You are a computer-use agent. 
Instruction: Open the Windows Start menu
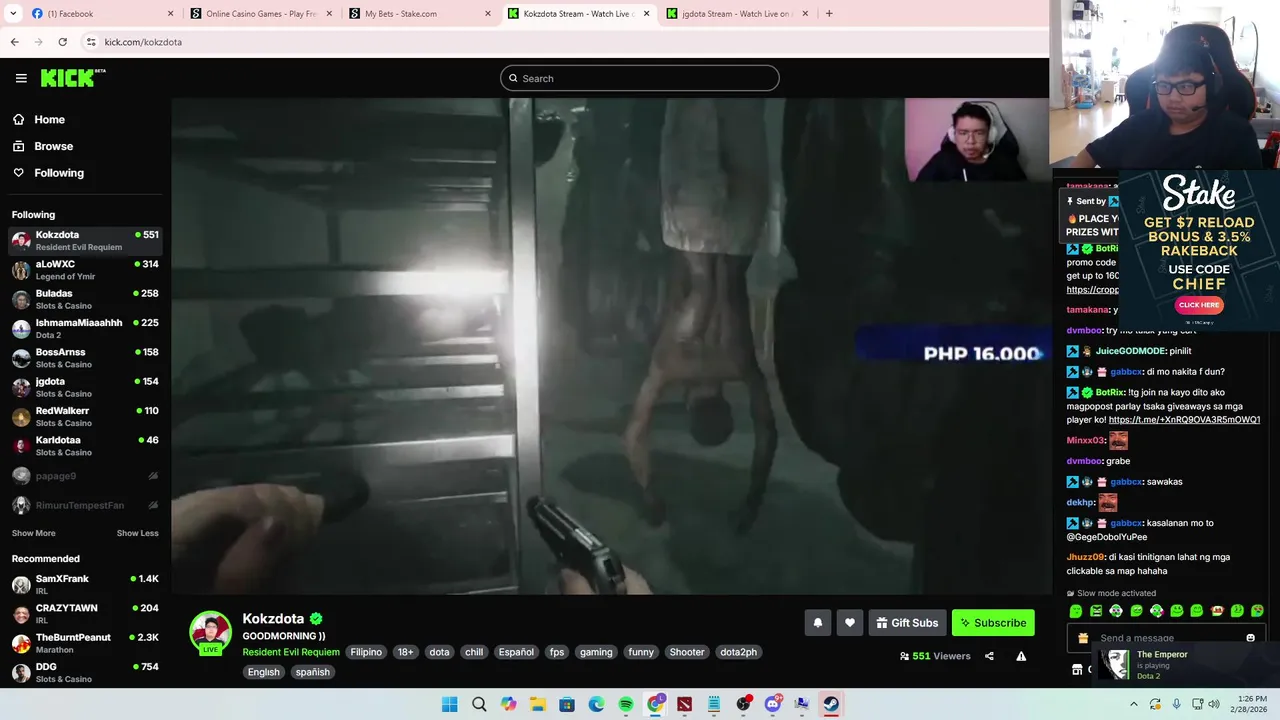450,704
